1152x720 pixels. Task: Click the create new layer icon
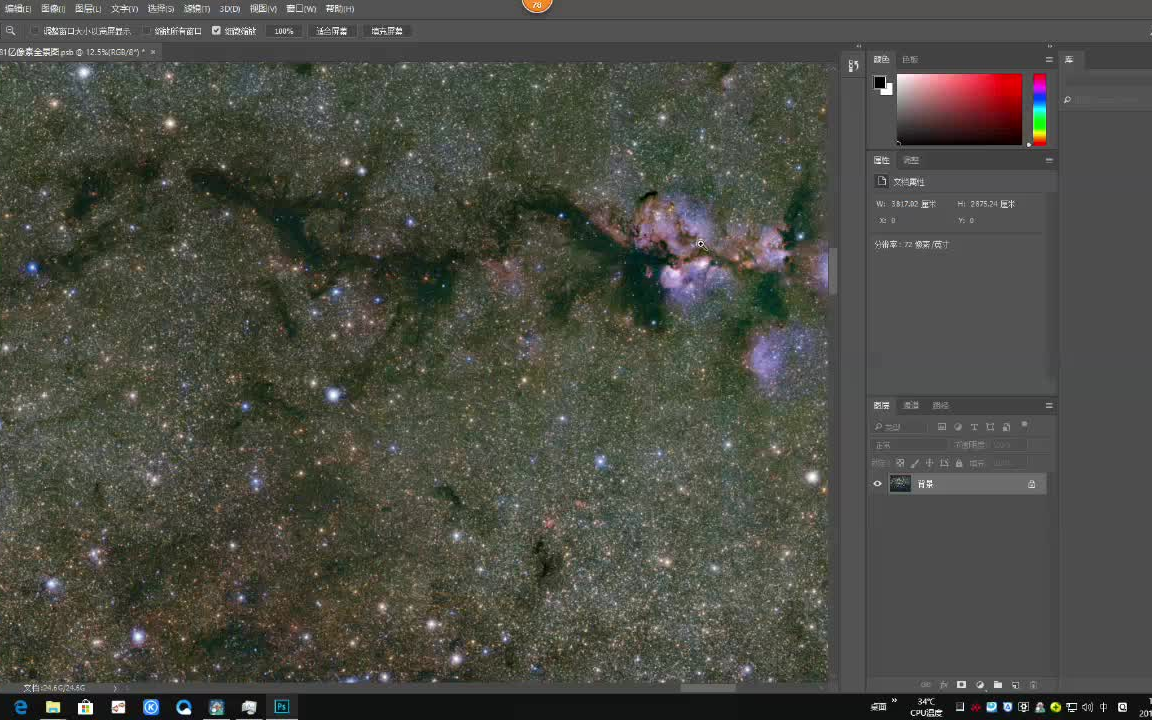tap(1015, 685)
